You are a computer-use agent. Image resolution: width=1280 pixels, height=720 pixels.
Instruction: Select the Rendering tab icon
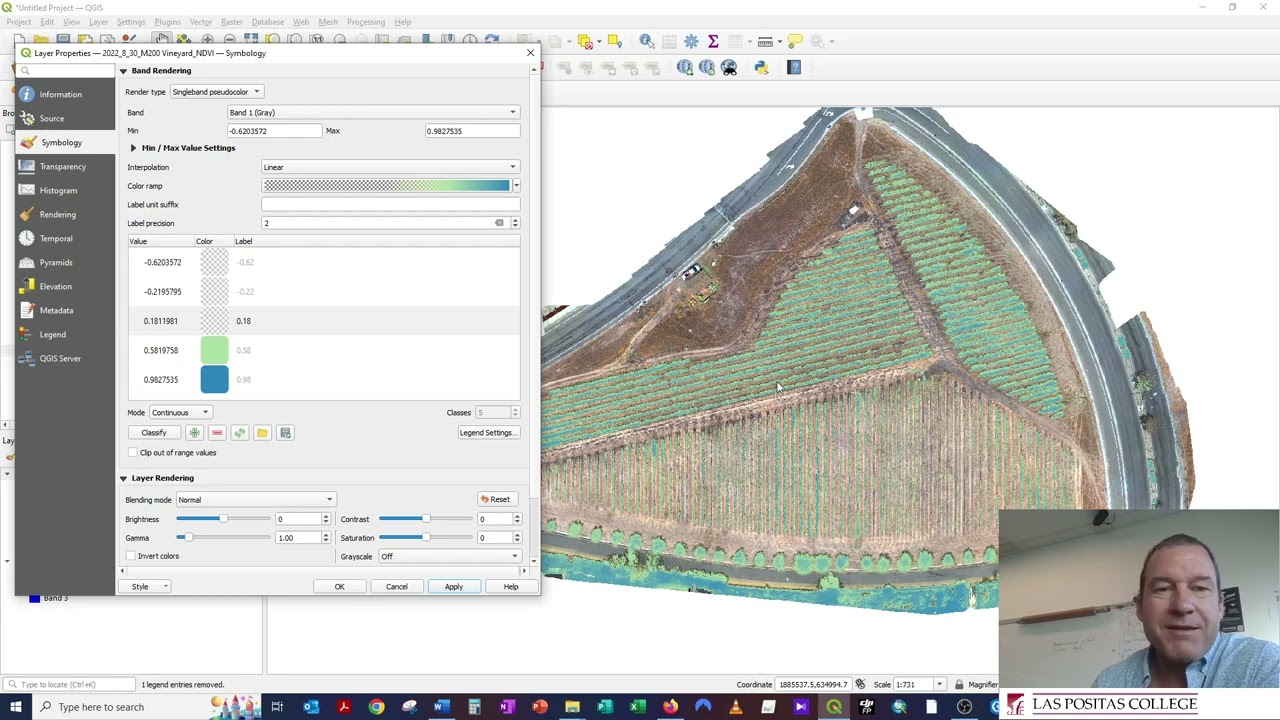coord(27,214)
